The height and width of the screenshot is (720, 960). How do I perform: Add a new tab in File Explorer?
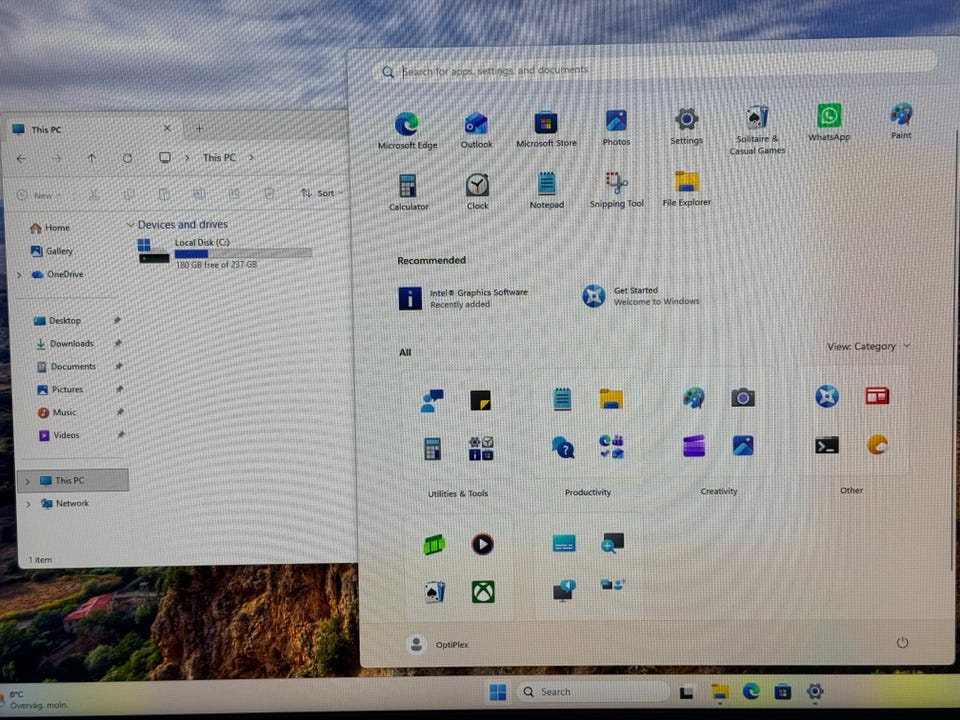pos(199,128)
